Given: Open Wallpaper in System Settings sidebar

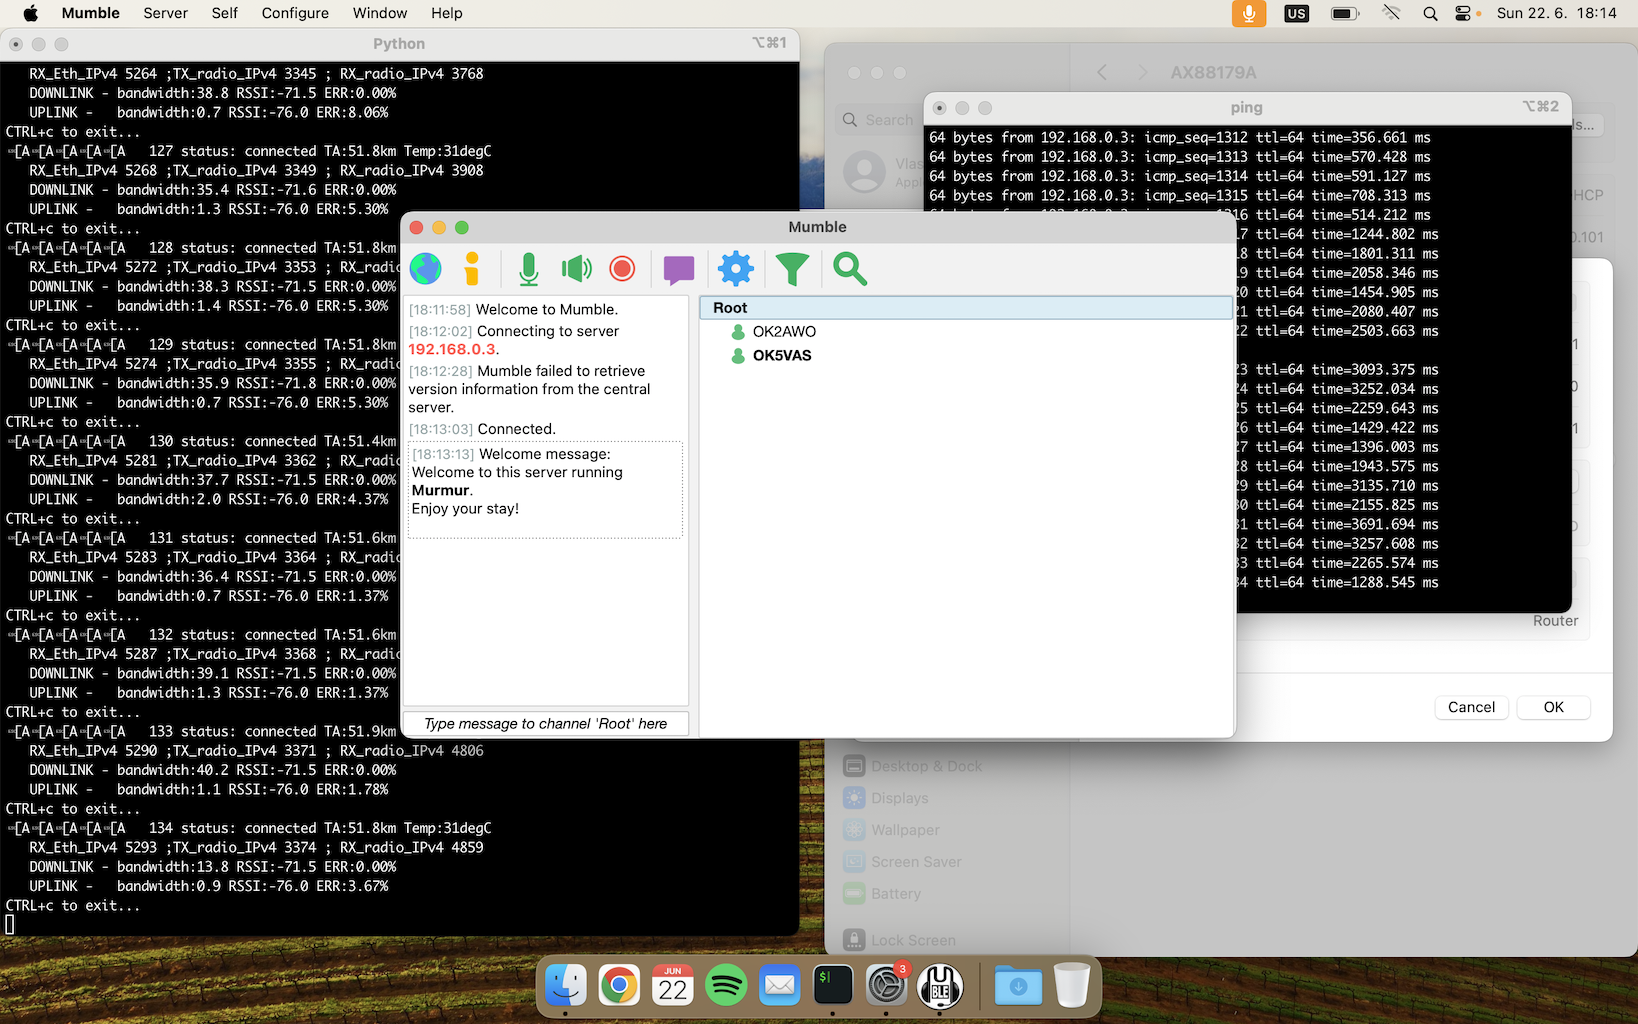Looking at the screenshot, I should pos(891,830).
